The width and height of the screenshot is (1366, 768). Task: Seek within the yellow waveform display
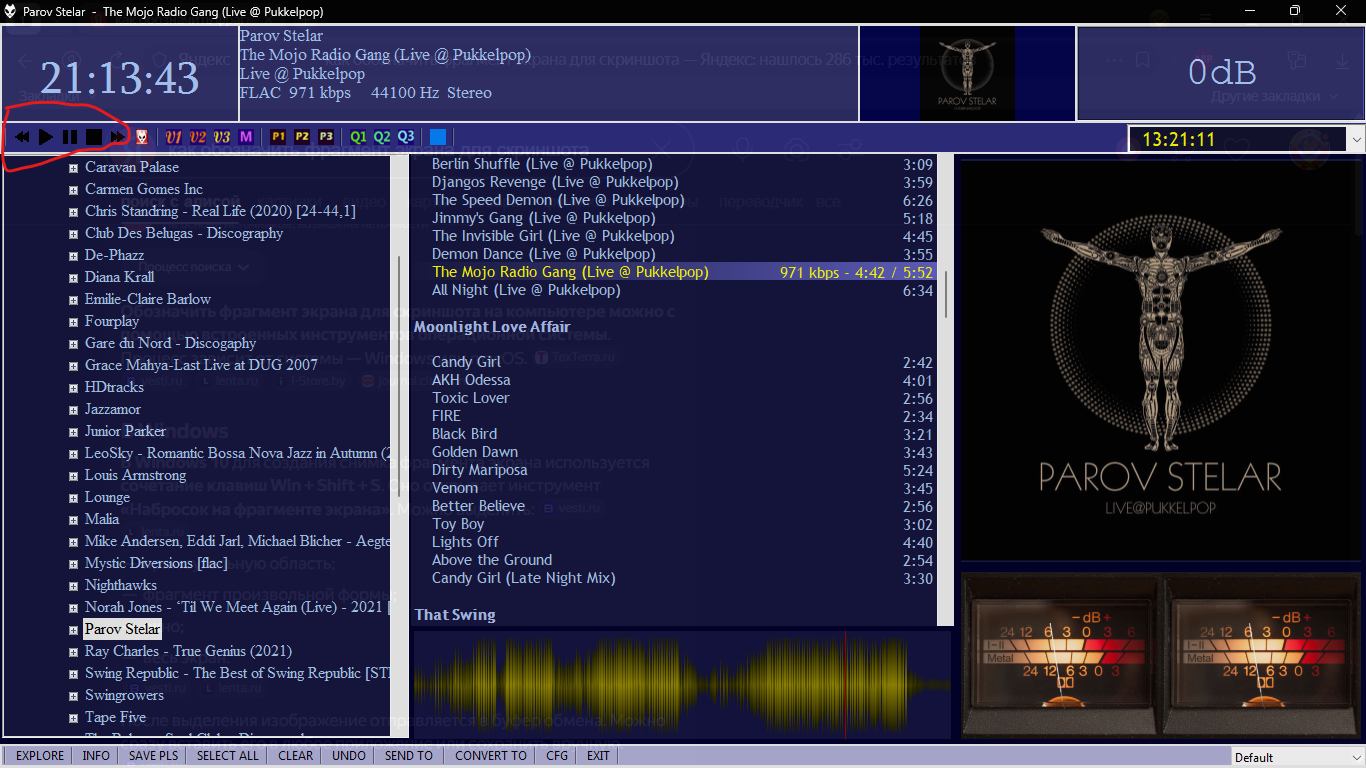coord(680,684)
